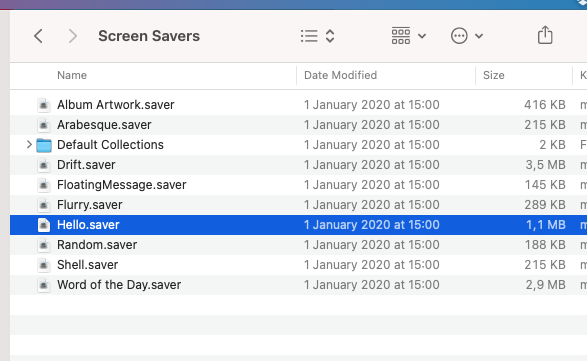Select the Default Collections folder icon
587x361 pixels.
tap(44, 145)
